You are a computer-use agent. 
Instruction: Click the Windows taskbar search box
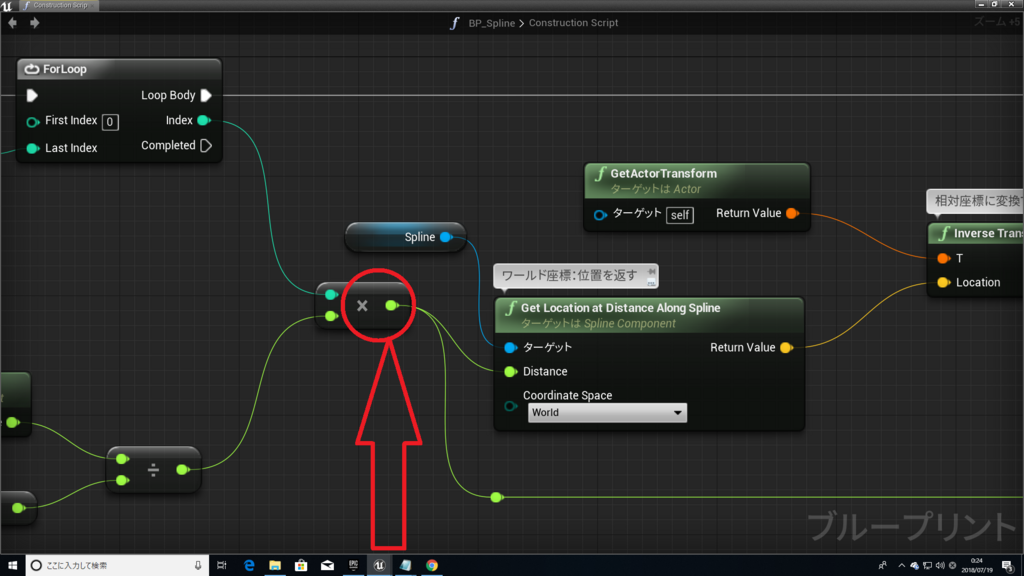click(x=118, y=566)
